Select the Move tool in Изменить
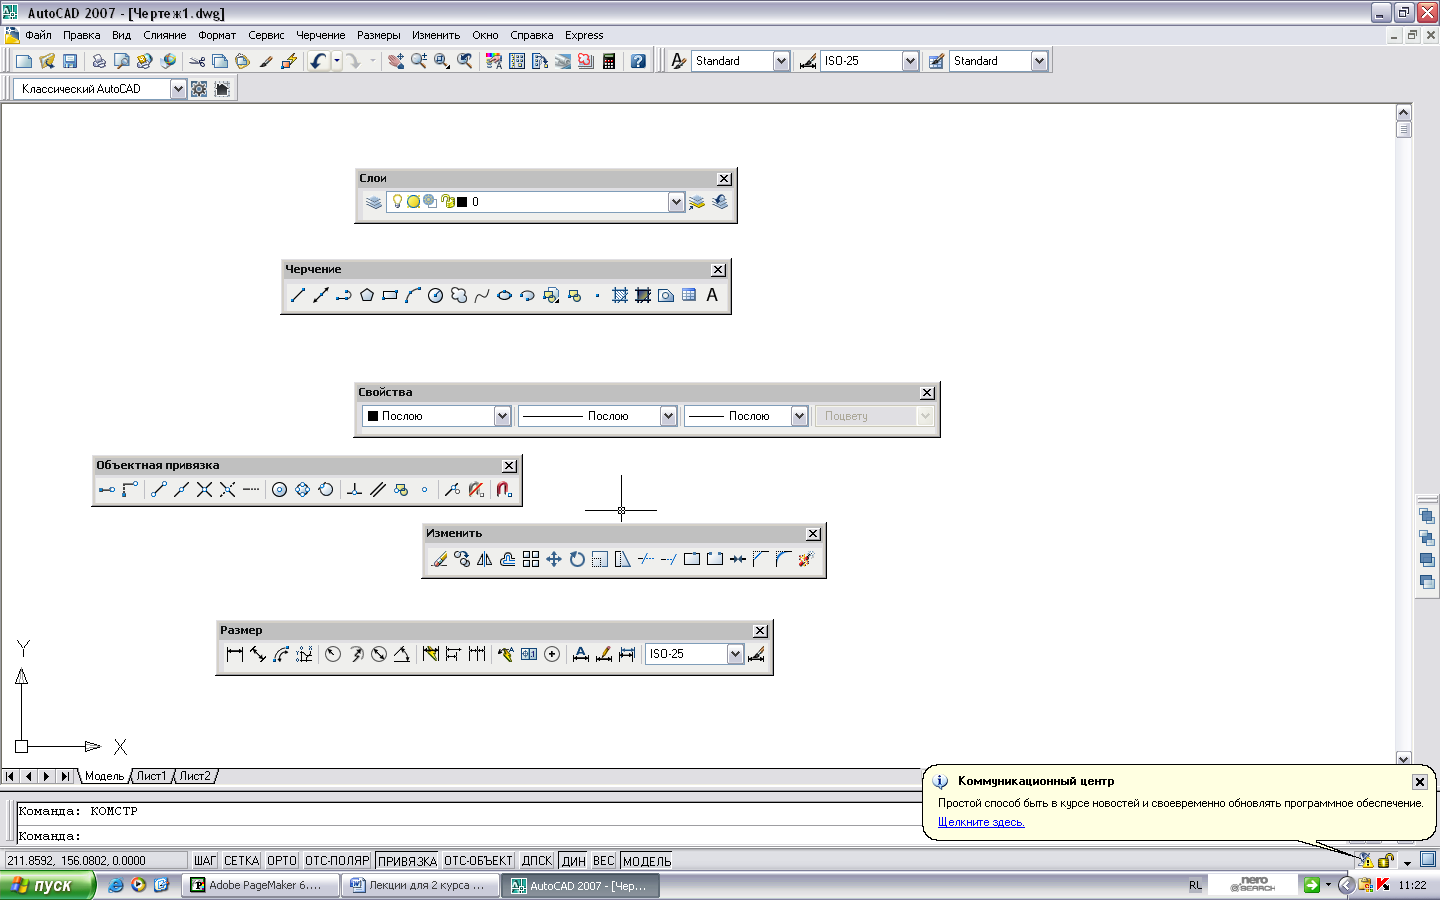1440x900 pixels. (x=554, y=559)
